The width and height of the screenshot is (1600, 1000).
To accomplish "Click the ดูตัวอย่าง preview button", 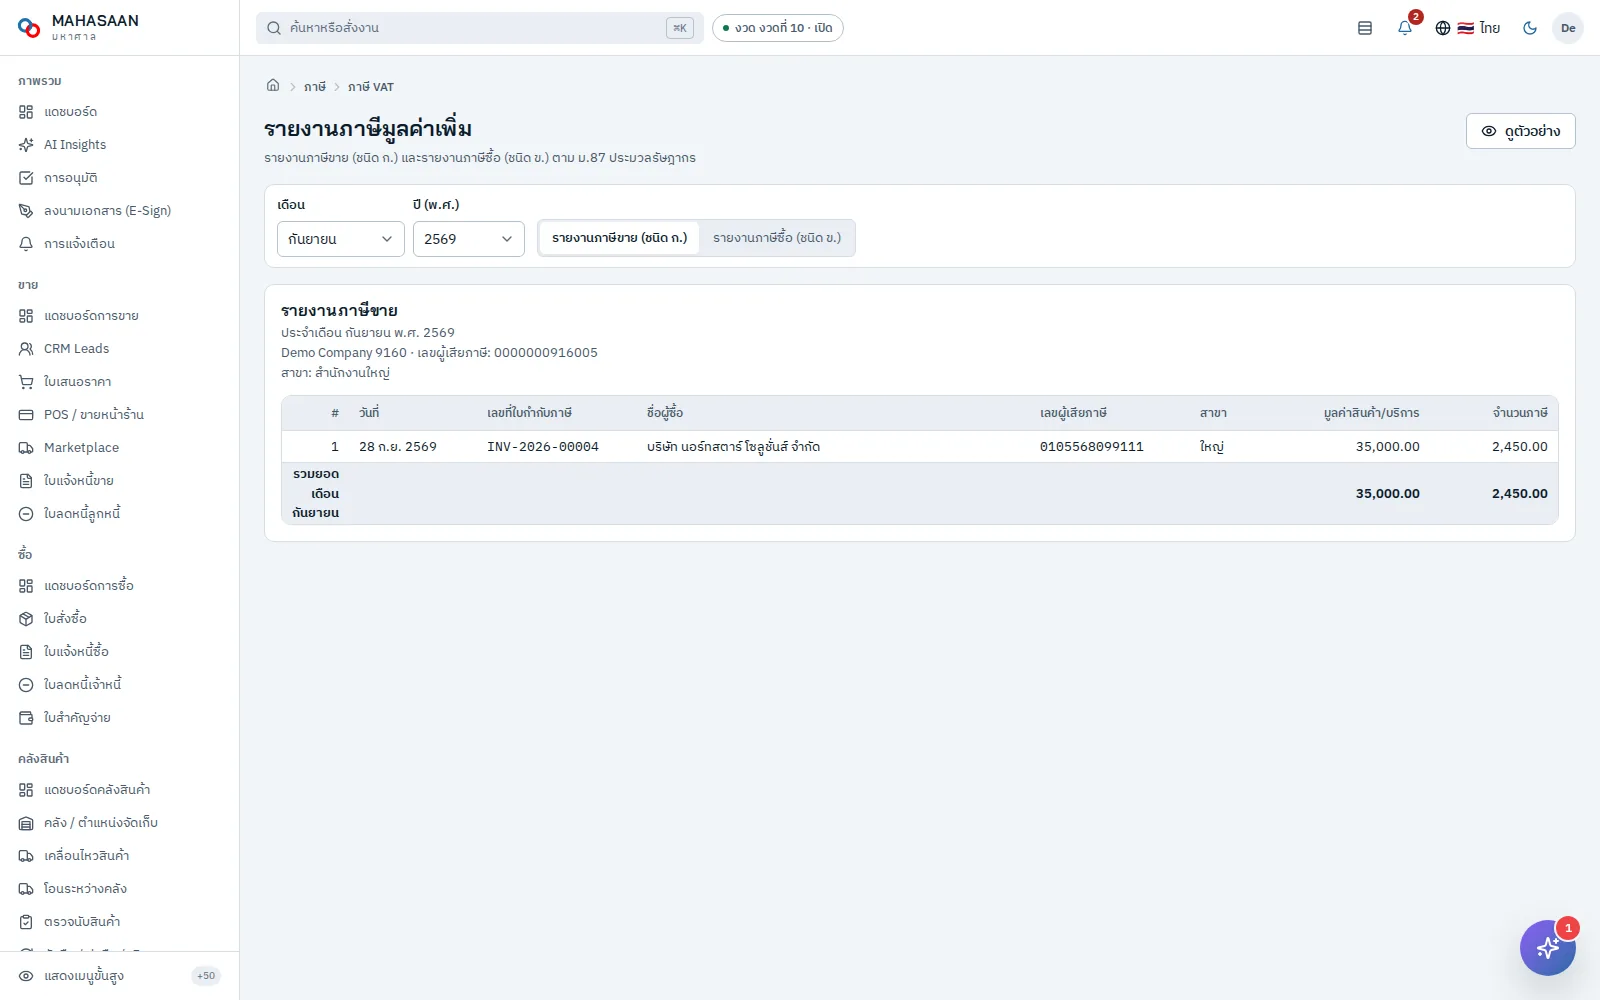I will (x=1521, y=131).
